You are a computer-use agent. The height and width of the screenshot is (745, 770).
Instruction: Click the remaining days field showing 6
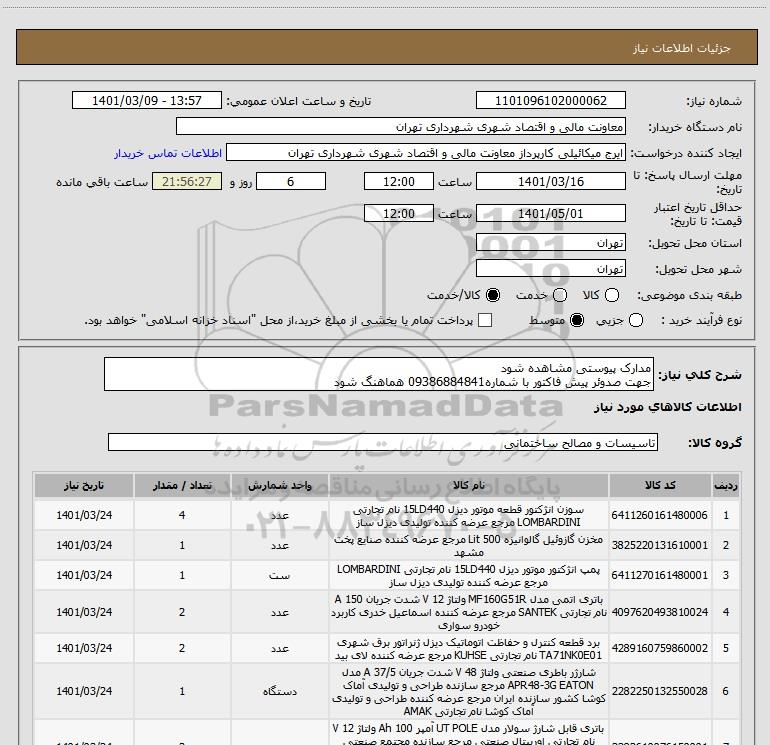pos(291,182)
